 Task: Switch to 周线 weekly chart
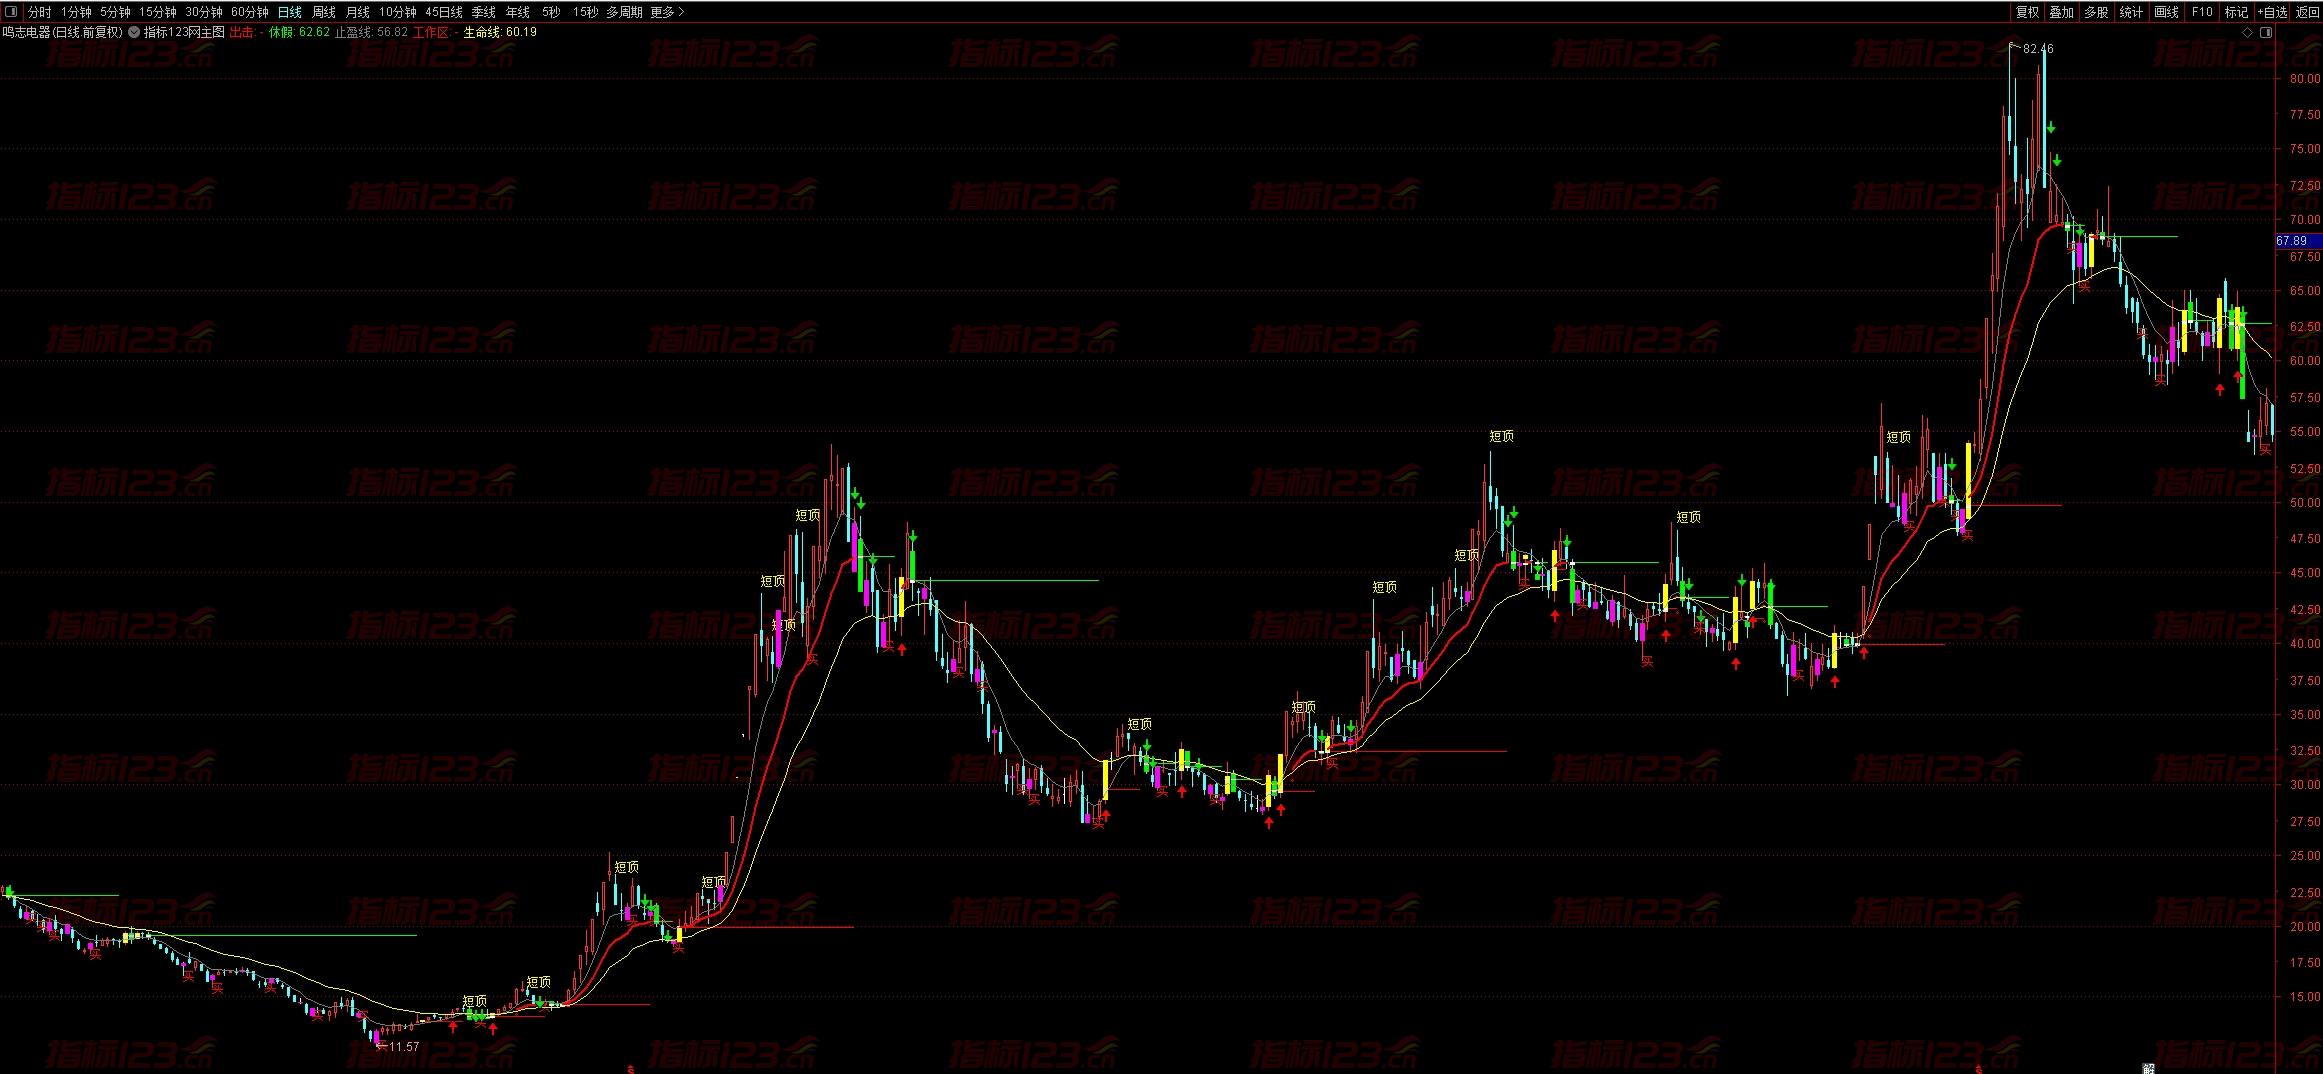coord(324,12)
